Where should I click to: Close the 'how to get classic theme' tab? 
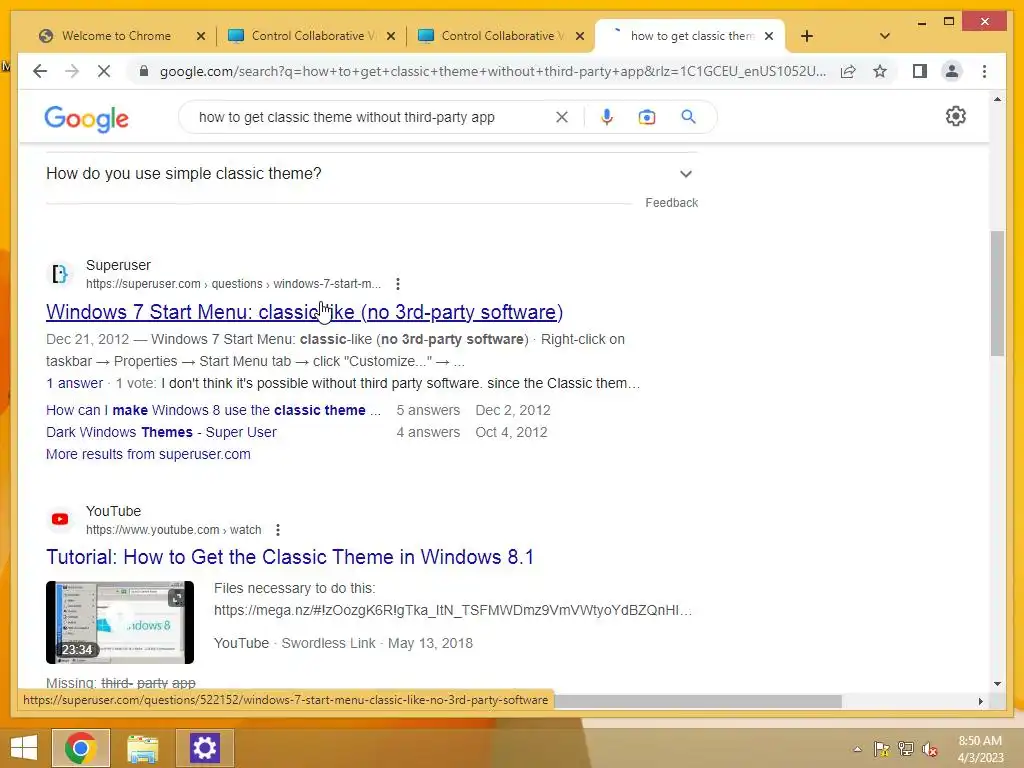point(769,36)
